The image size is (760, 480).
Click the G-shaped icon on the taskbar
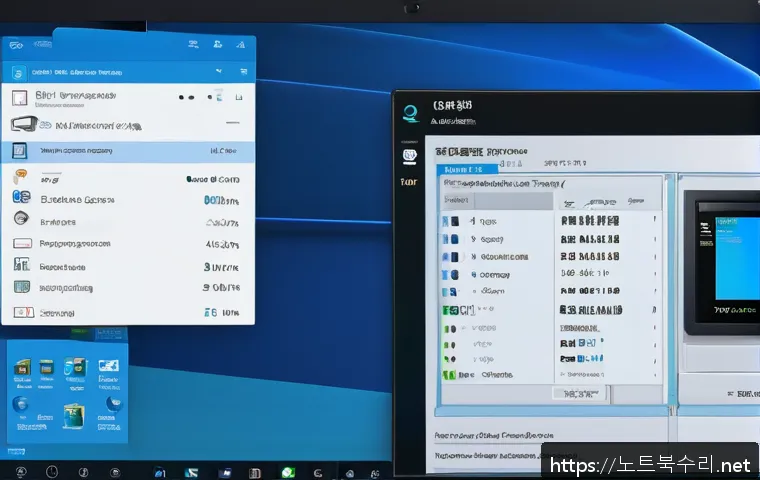318,473
